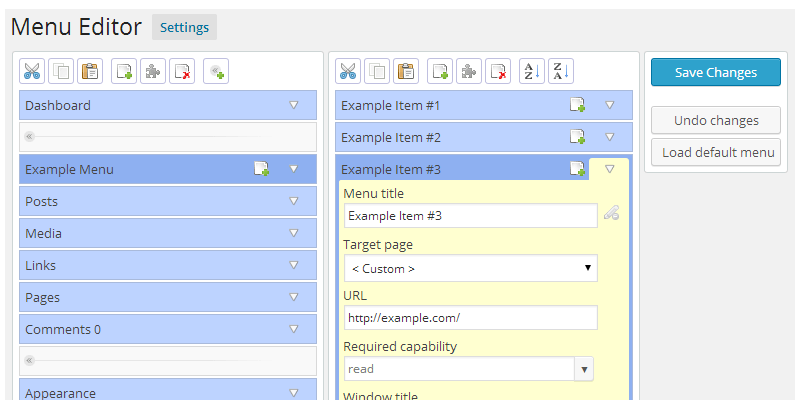This screenshot has height=400, width=800.
Task: Collapse the Example Item #3 properties
Action: [610, 169]
